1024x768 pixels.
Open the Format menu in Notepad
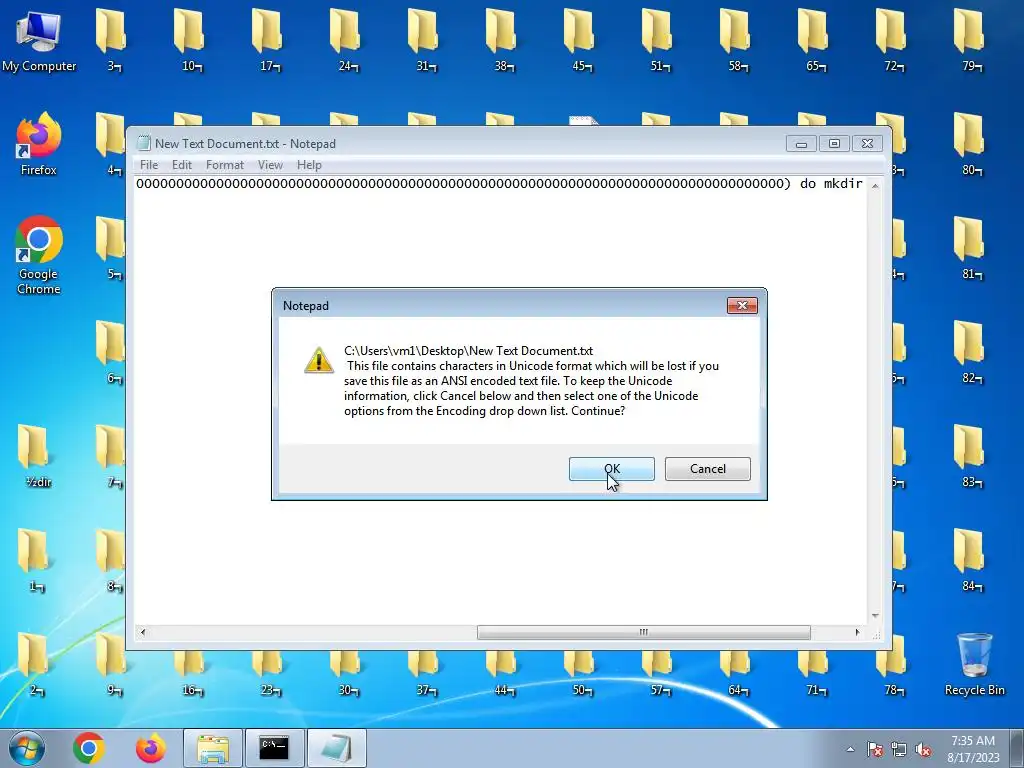coord(225,165)
